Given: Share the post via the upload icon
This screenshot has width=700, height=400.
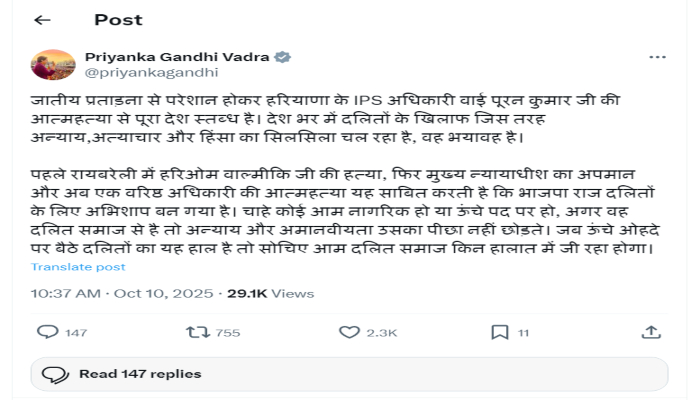Looking at the screenshot, I should point(650,332).
